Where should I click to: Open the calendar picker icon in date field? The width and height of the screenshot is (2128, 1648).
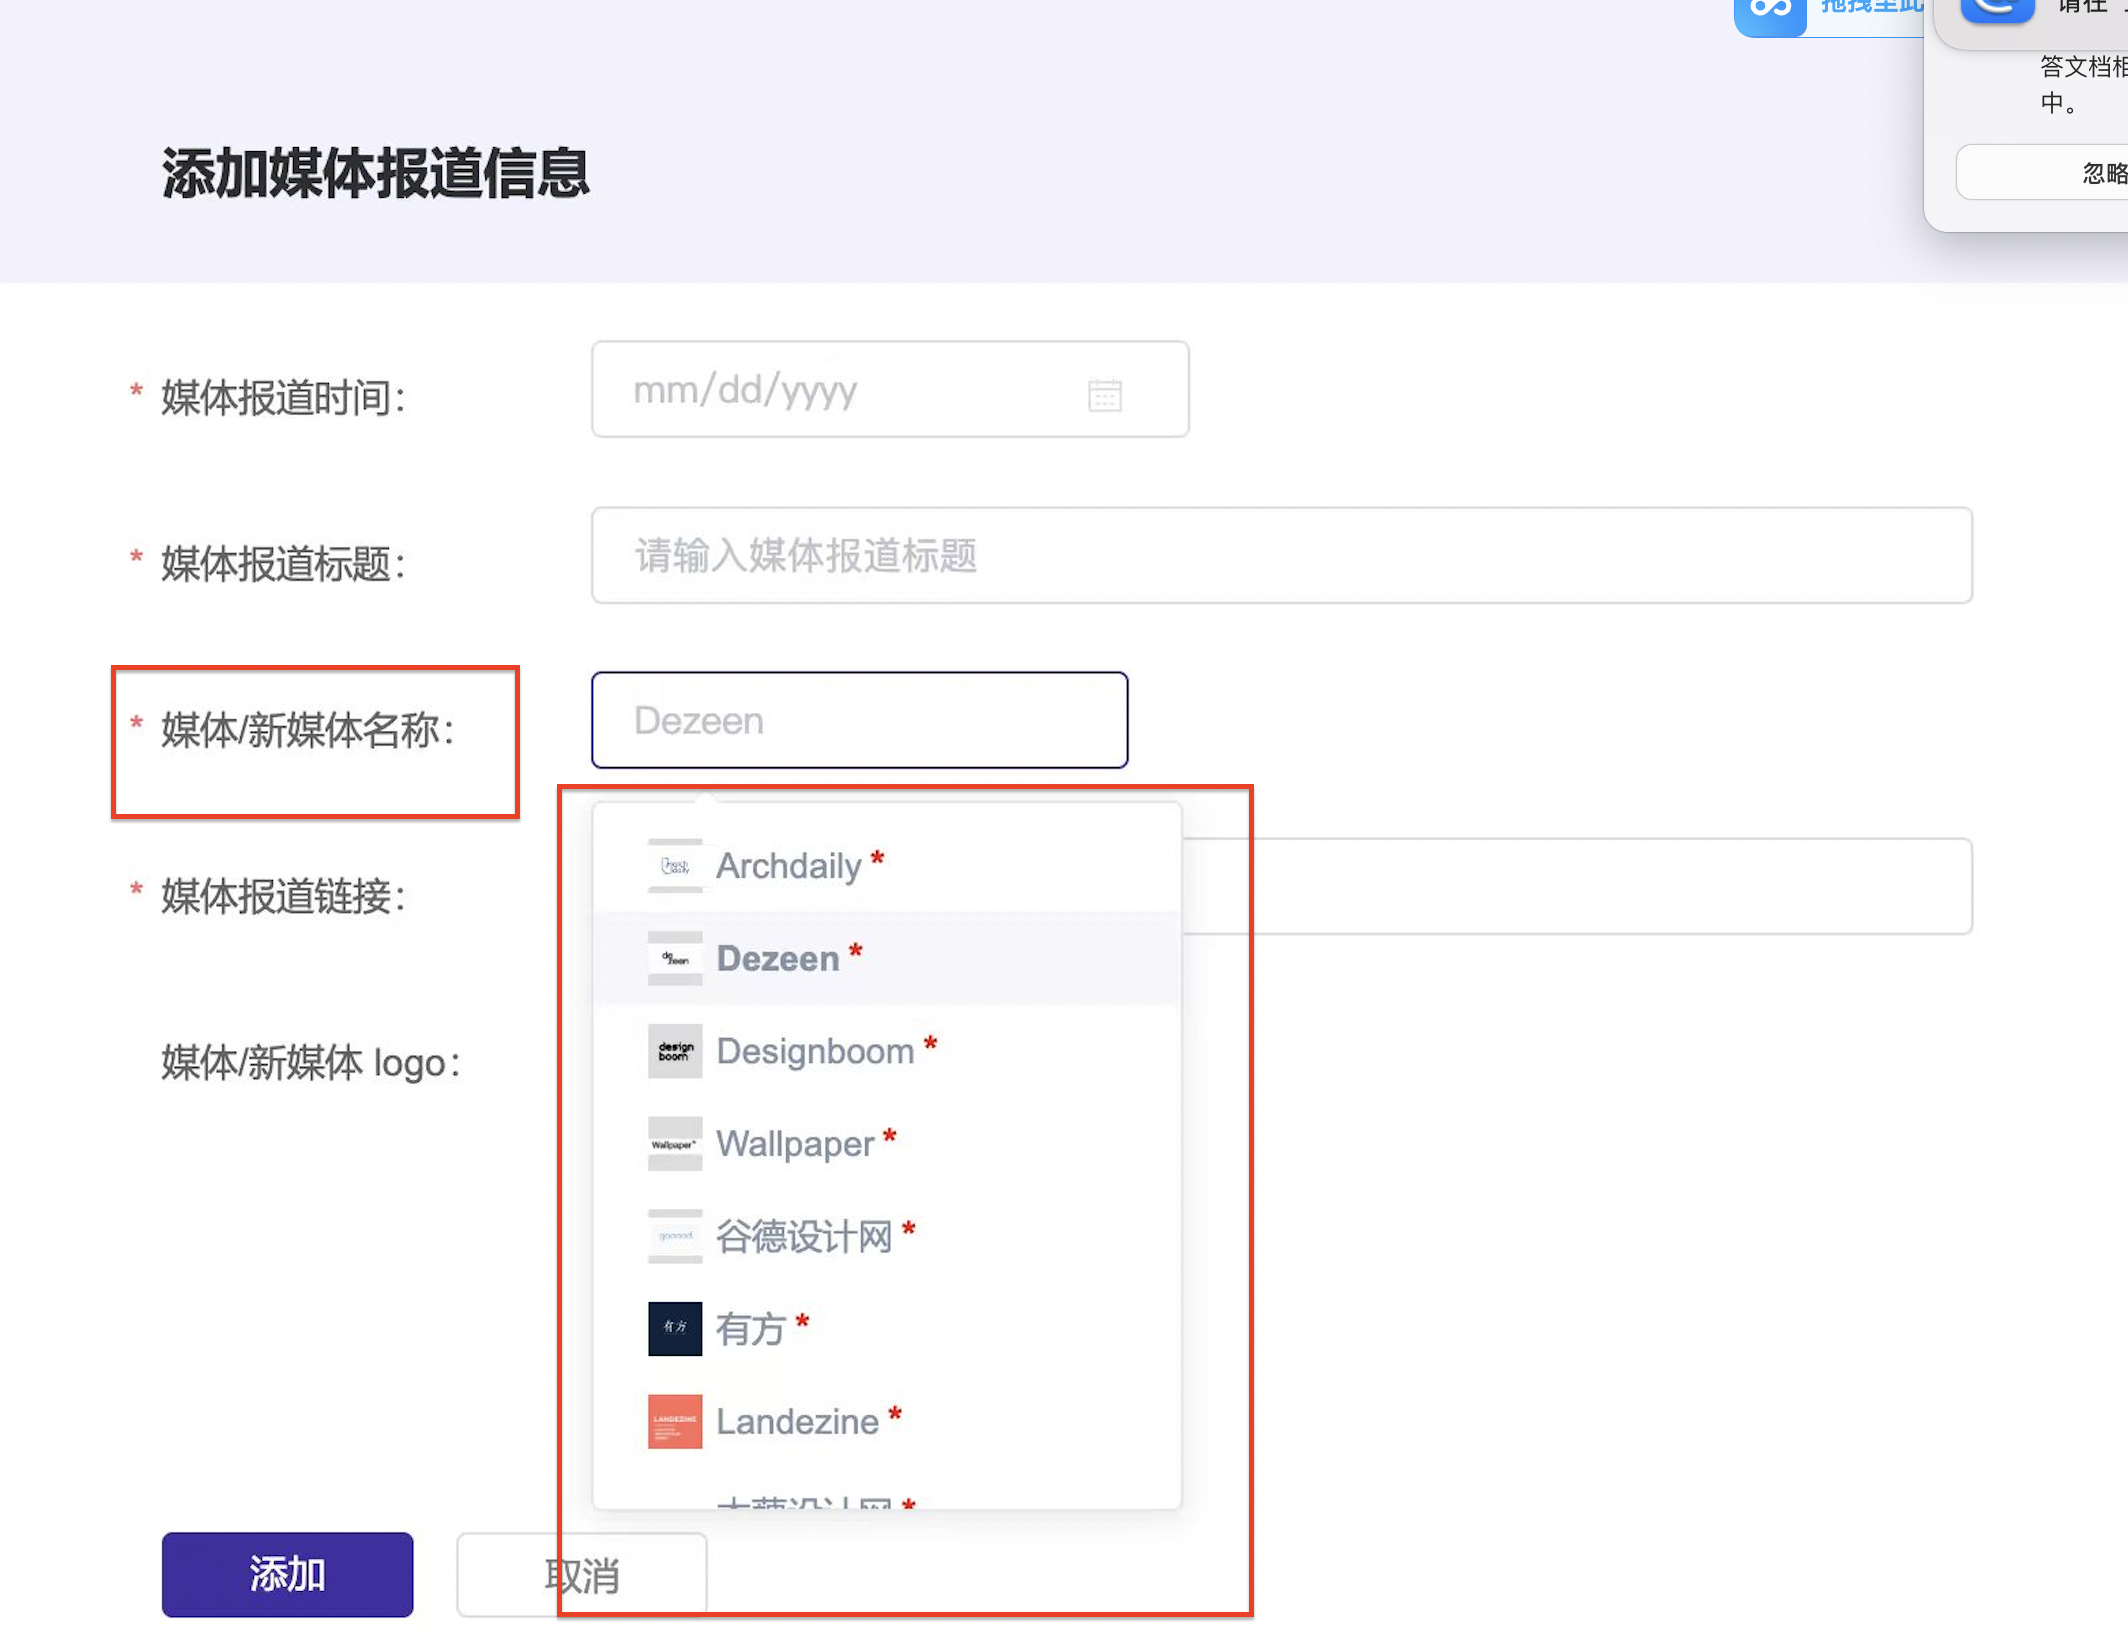coord(1104,395)
